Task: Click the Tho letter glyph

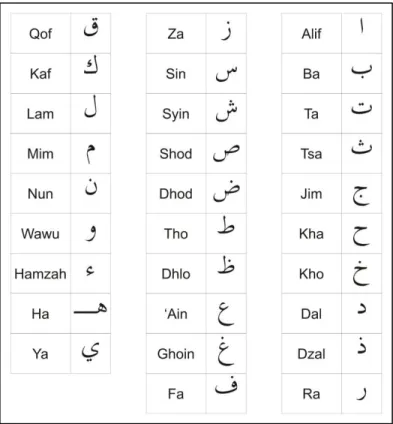Action: click(226, 226)
